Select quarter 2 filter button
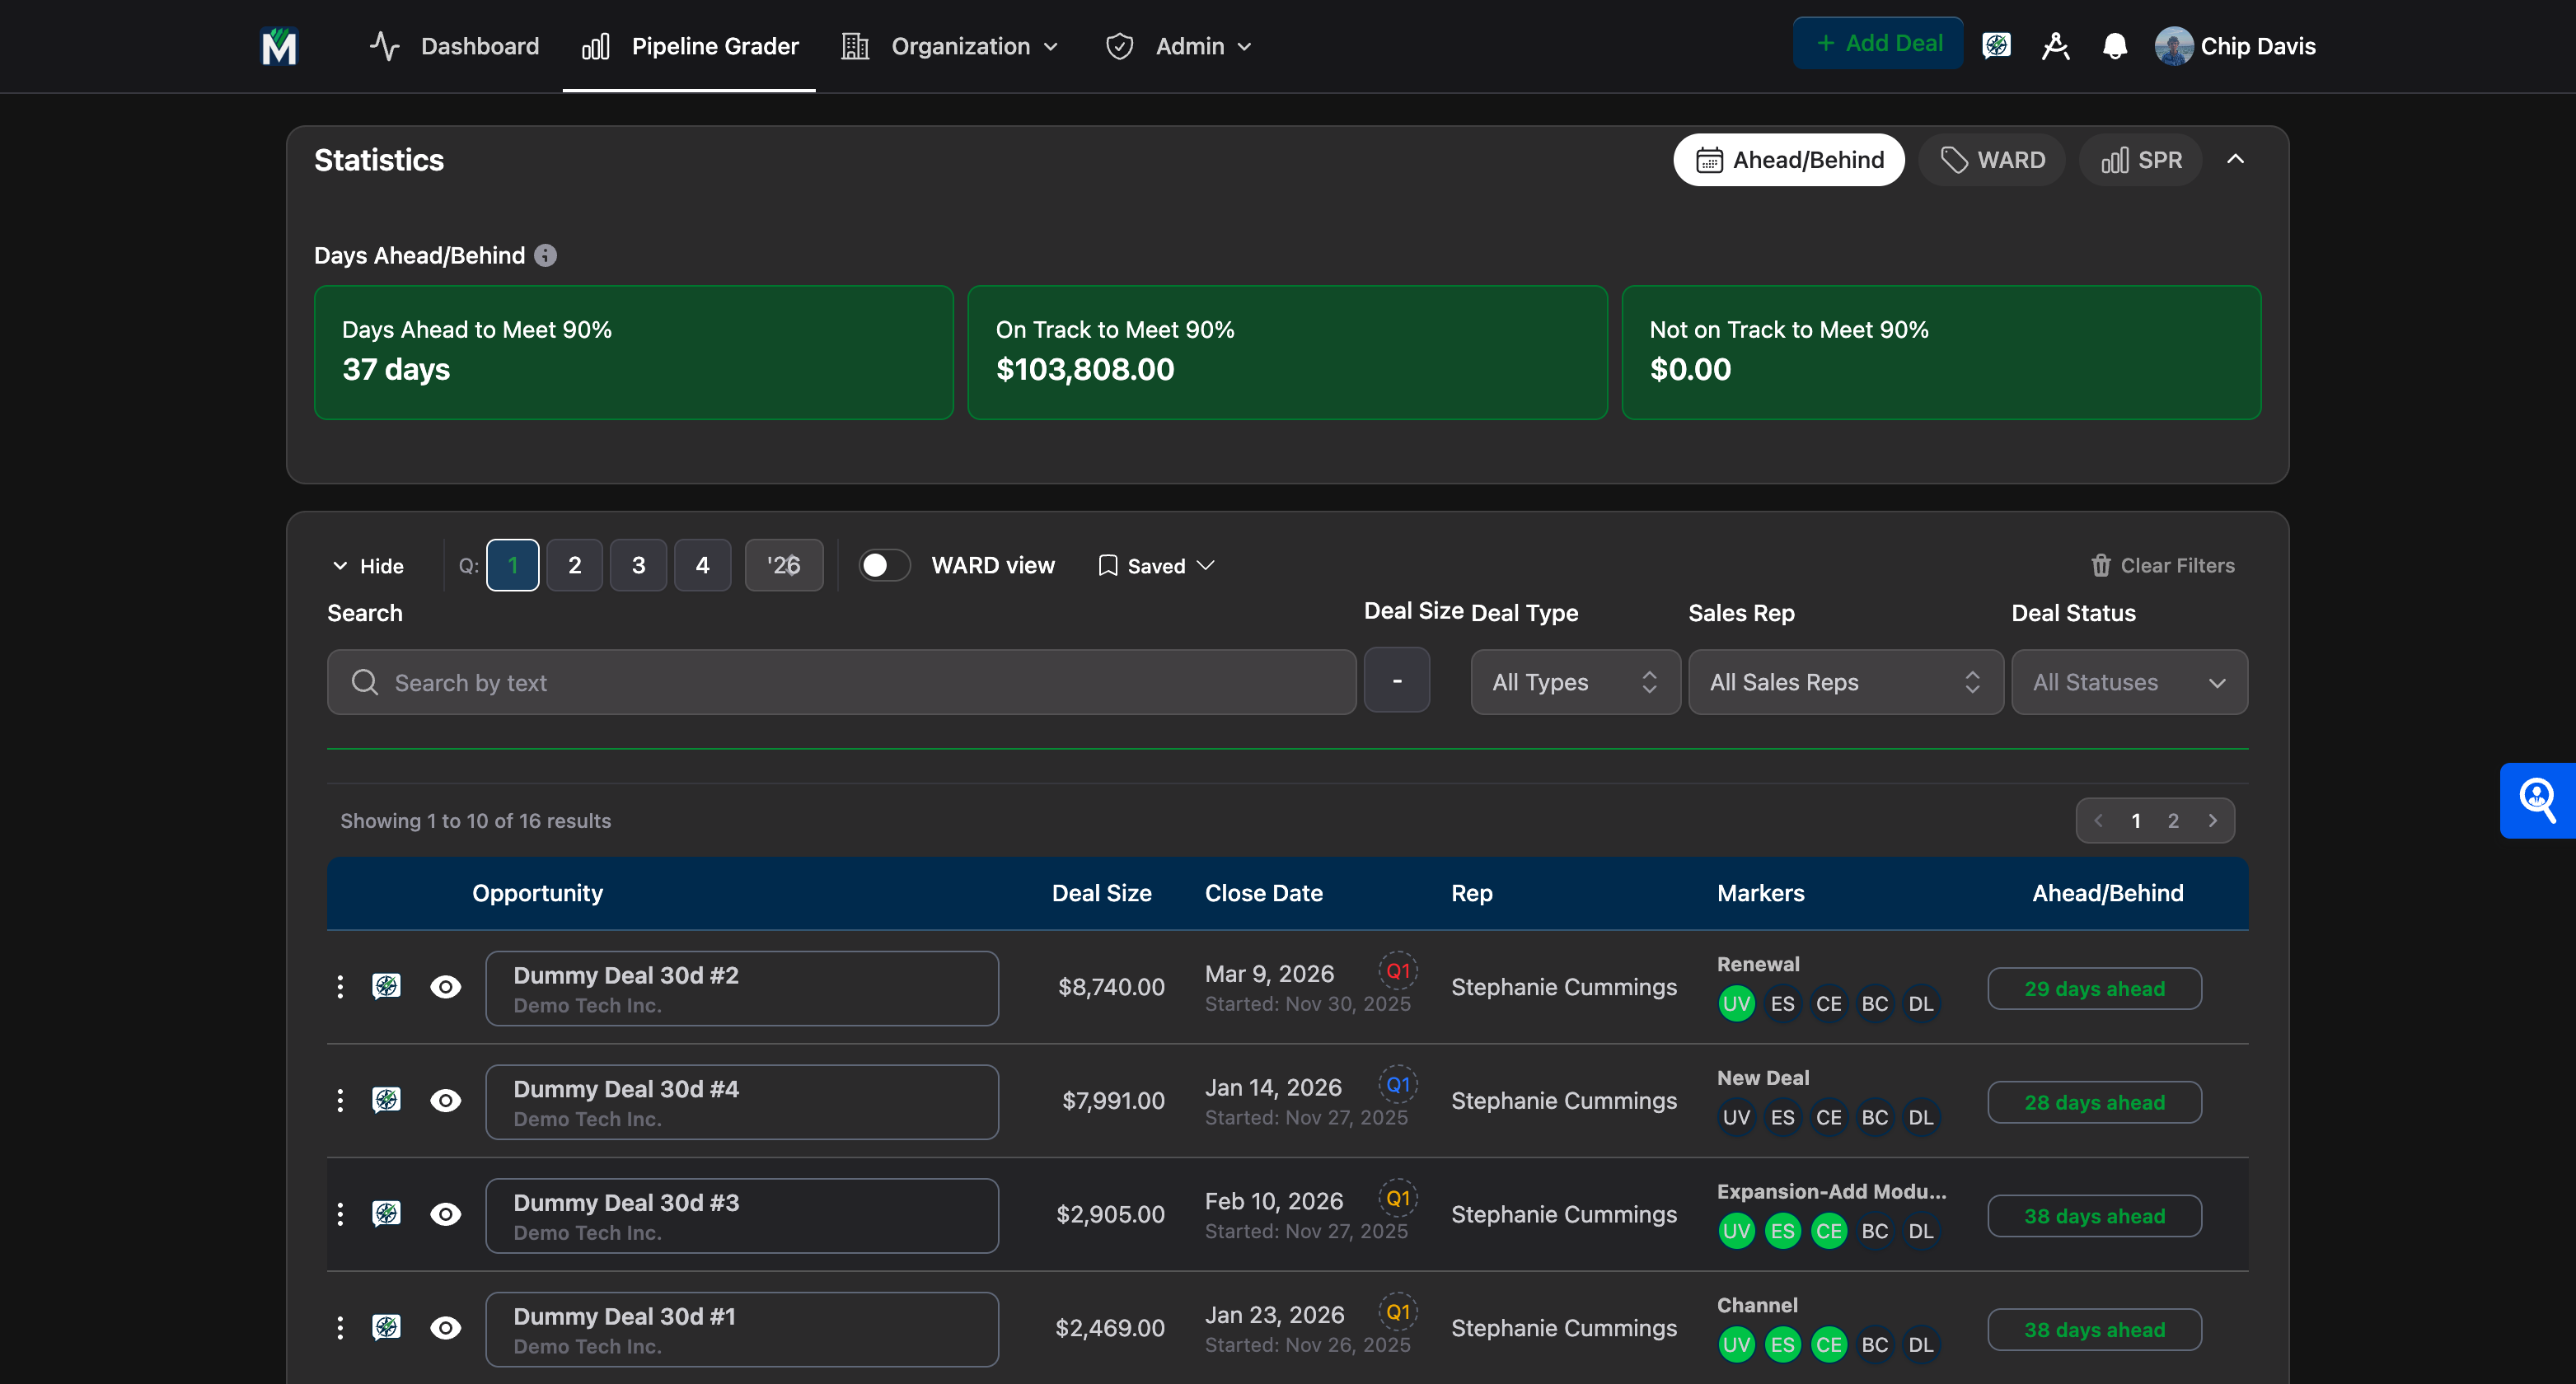This screenshot has width=2576, height=1384. (x=574, y=565)
